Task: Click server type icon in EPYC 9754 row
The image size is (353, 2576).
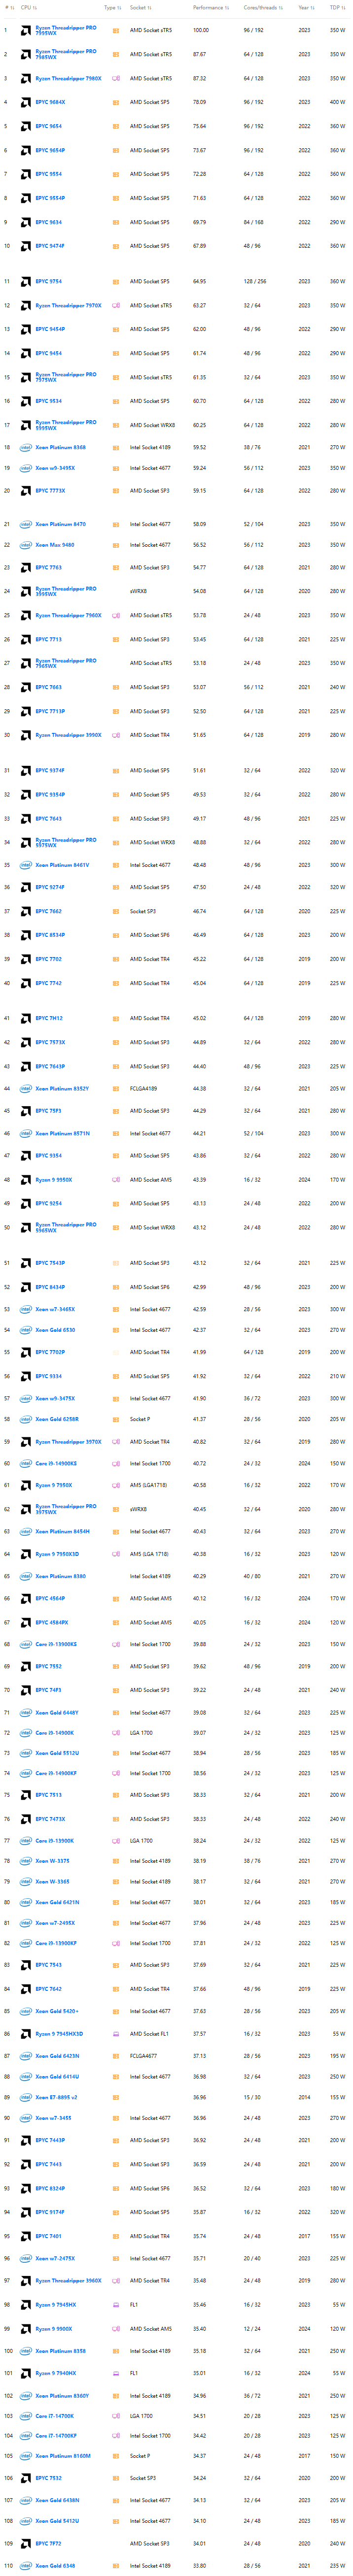Action: click(x=116, y=282)
